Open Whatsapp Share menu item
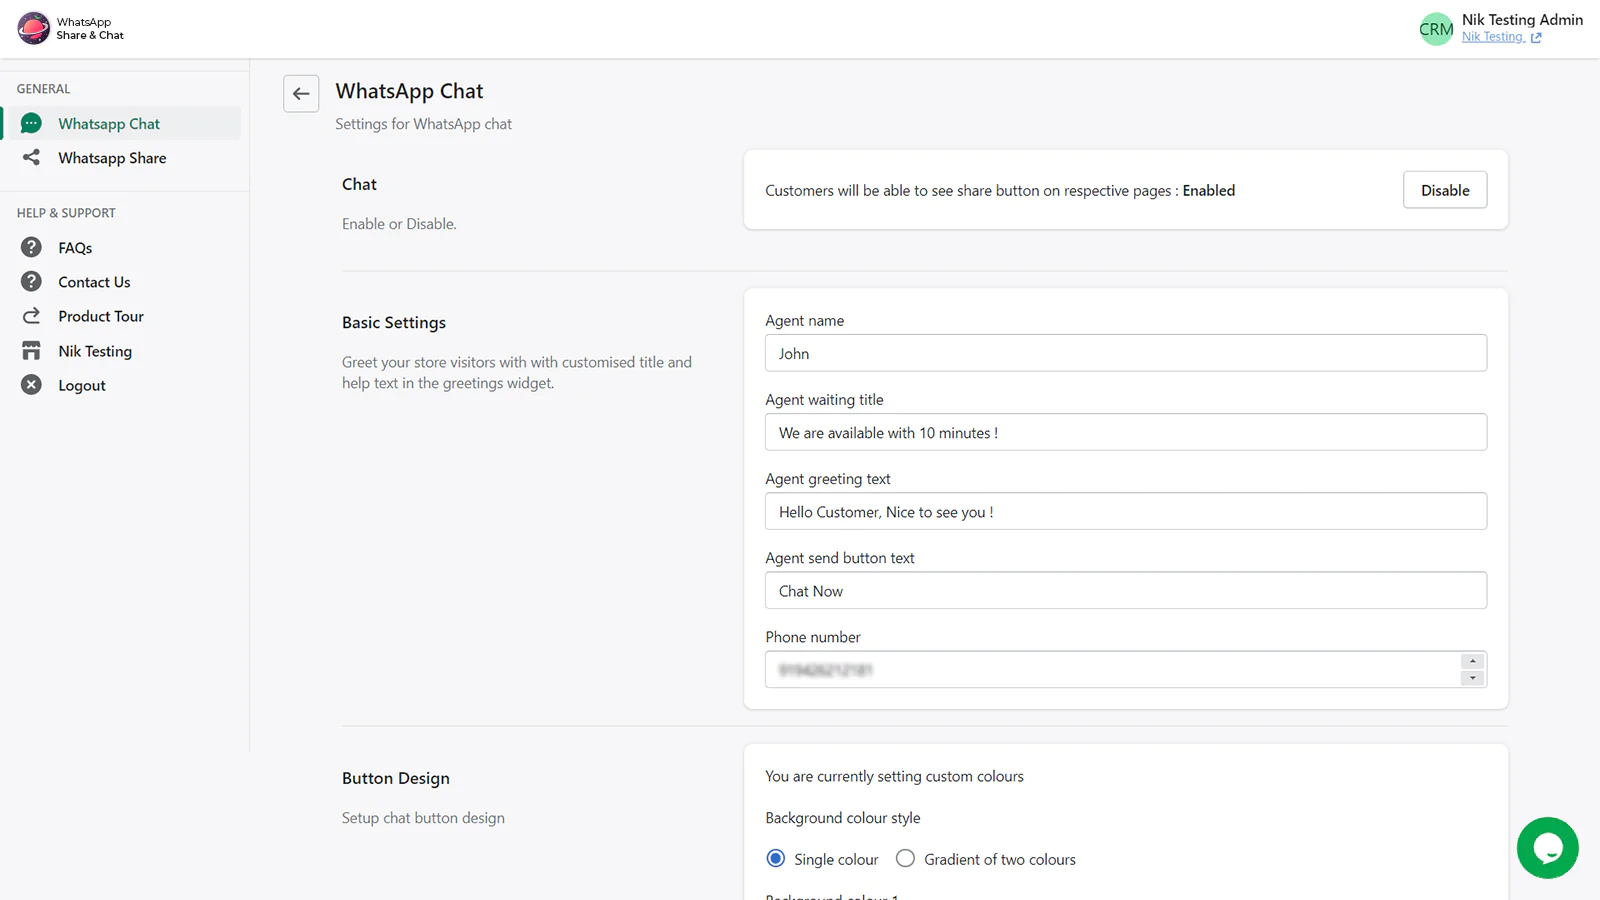 112,158
